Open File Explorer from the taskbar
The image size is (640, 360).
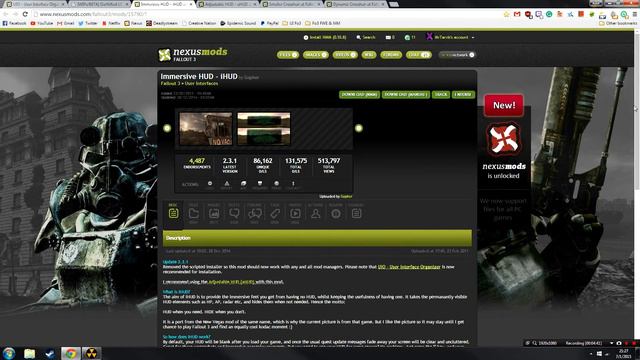pyautogui.click(x=29, y=353)
